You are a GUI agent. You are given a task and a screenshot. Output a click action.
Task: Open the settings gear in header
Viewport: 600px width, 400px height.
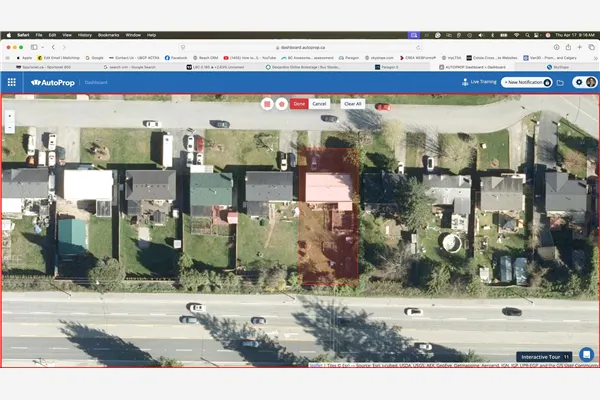(x=578, y=82)
